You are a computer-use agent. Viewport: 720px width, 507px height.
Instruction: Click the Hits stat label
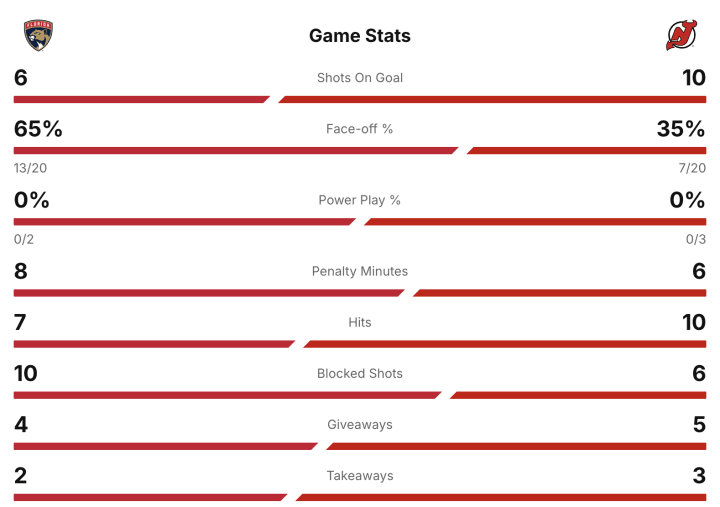click(x=360, y=322)
